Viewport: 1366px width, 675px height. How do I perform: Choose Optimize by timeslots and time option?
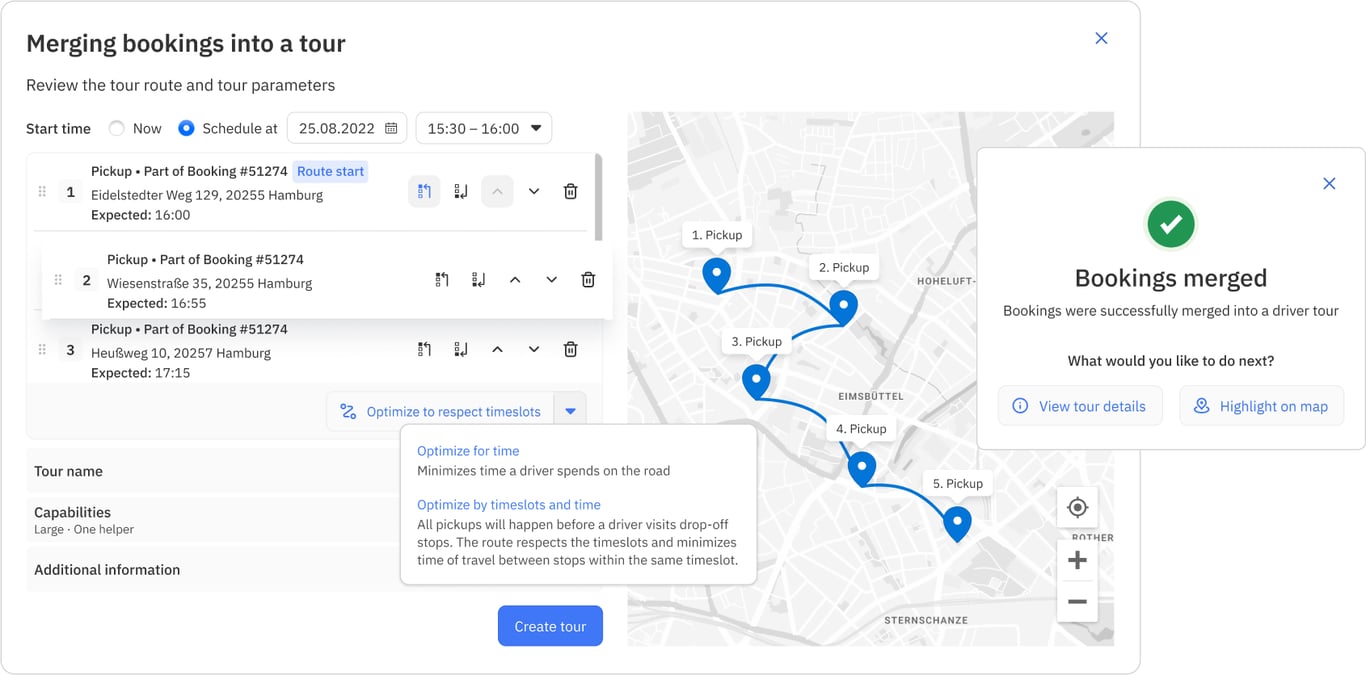(509, 505)
